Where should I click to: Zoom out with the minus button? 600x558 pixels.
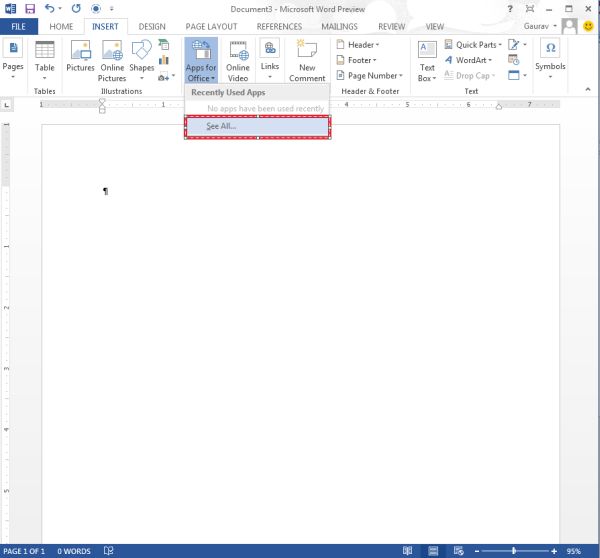pyautogui.click(x=476, y=551)
